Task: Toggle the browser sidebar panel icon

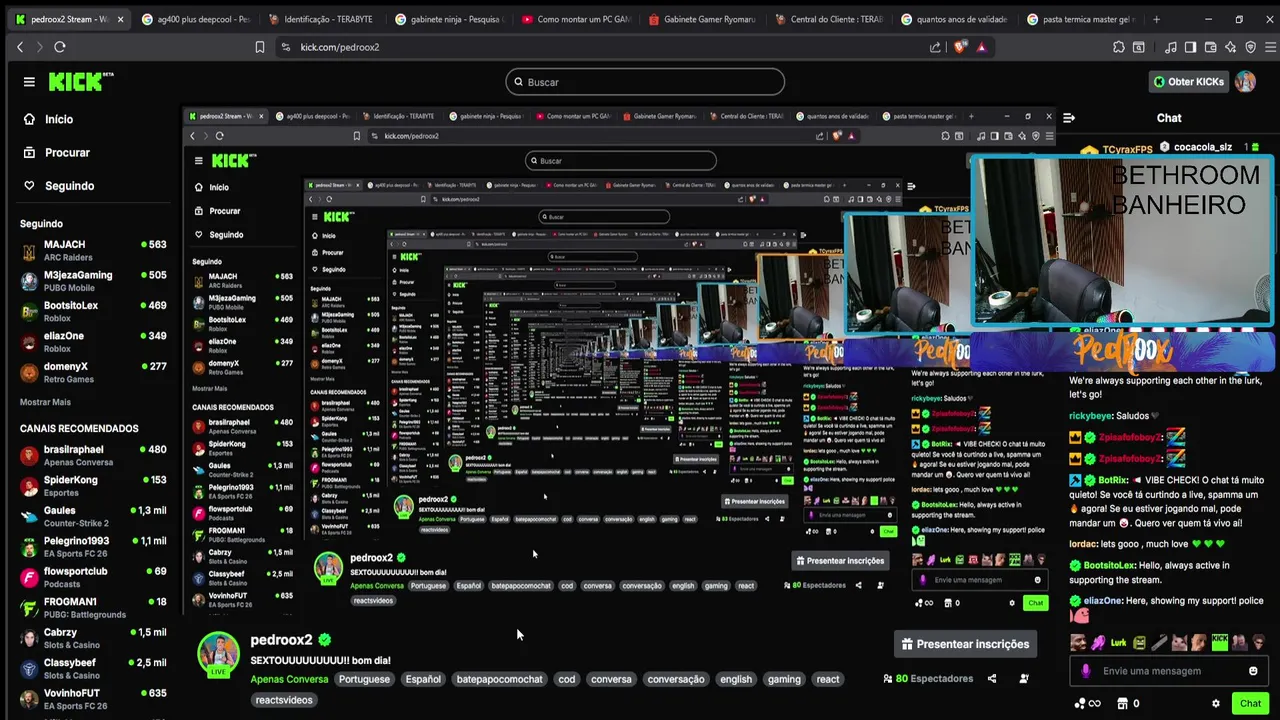Action: (x=1190, y=47)
